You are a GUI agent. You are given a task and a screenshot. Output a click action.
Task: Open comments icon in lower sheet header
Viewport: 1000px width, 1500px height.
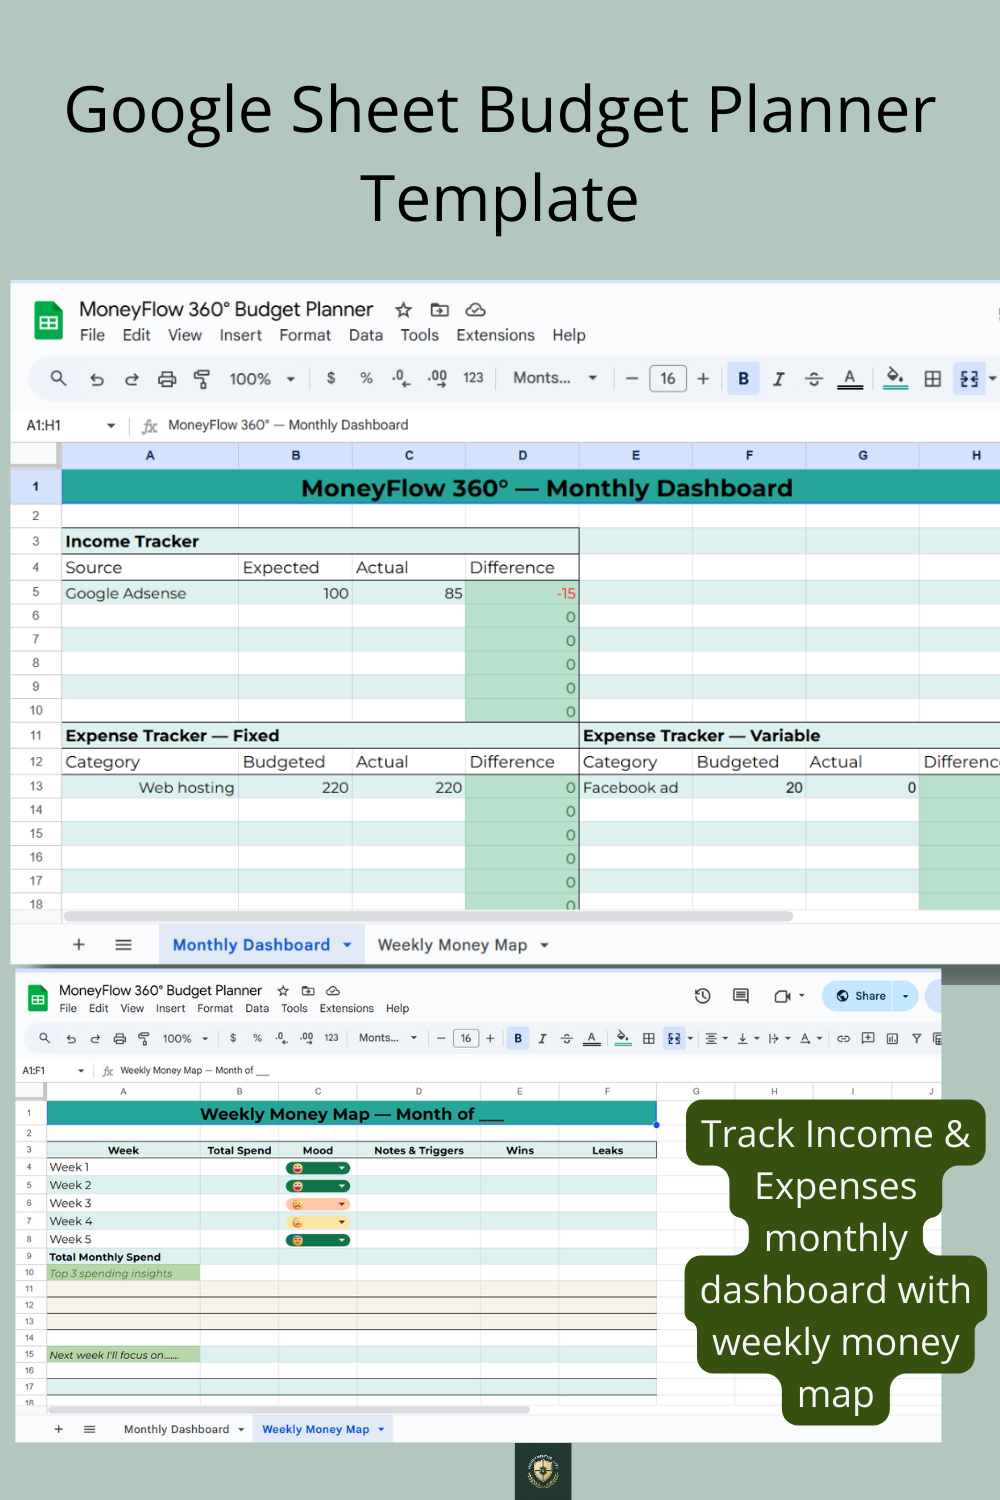pos(741,996)
